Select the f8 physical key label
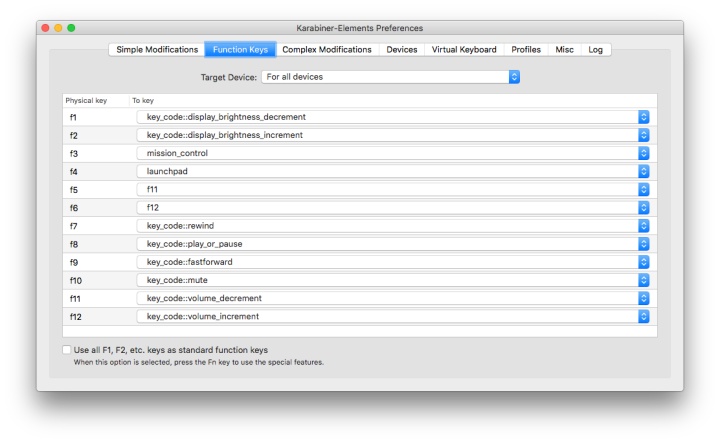Image resolution: width=720 pixels, height=443 pixels. click(74, 244)
